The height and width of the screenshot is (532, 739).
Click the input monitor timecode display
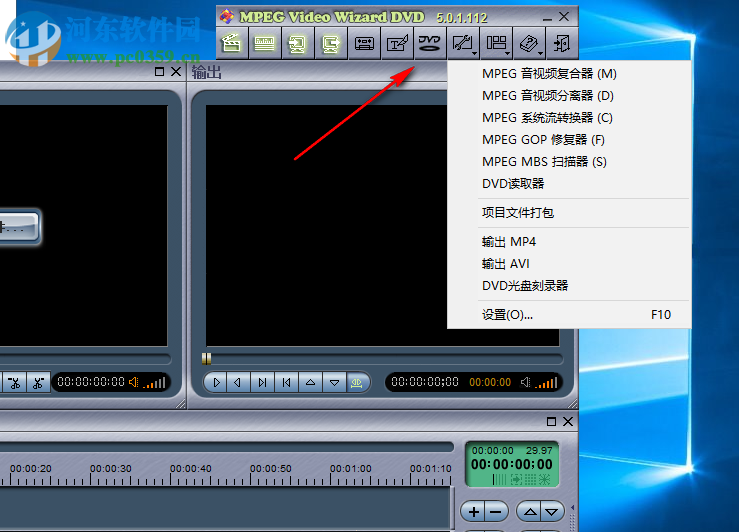[x=91, y=382]
